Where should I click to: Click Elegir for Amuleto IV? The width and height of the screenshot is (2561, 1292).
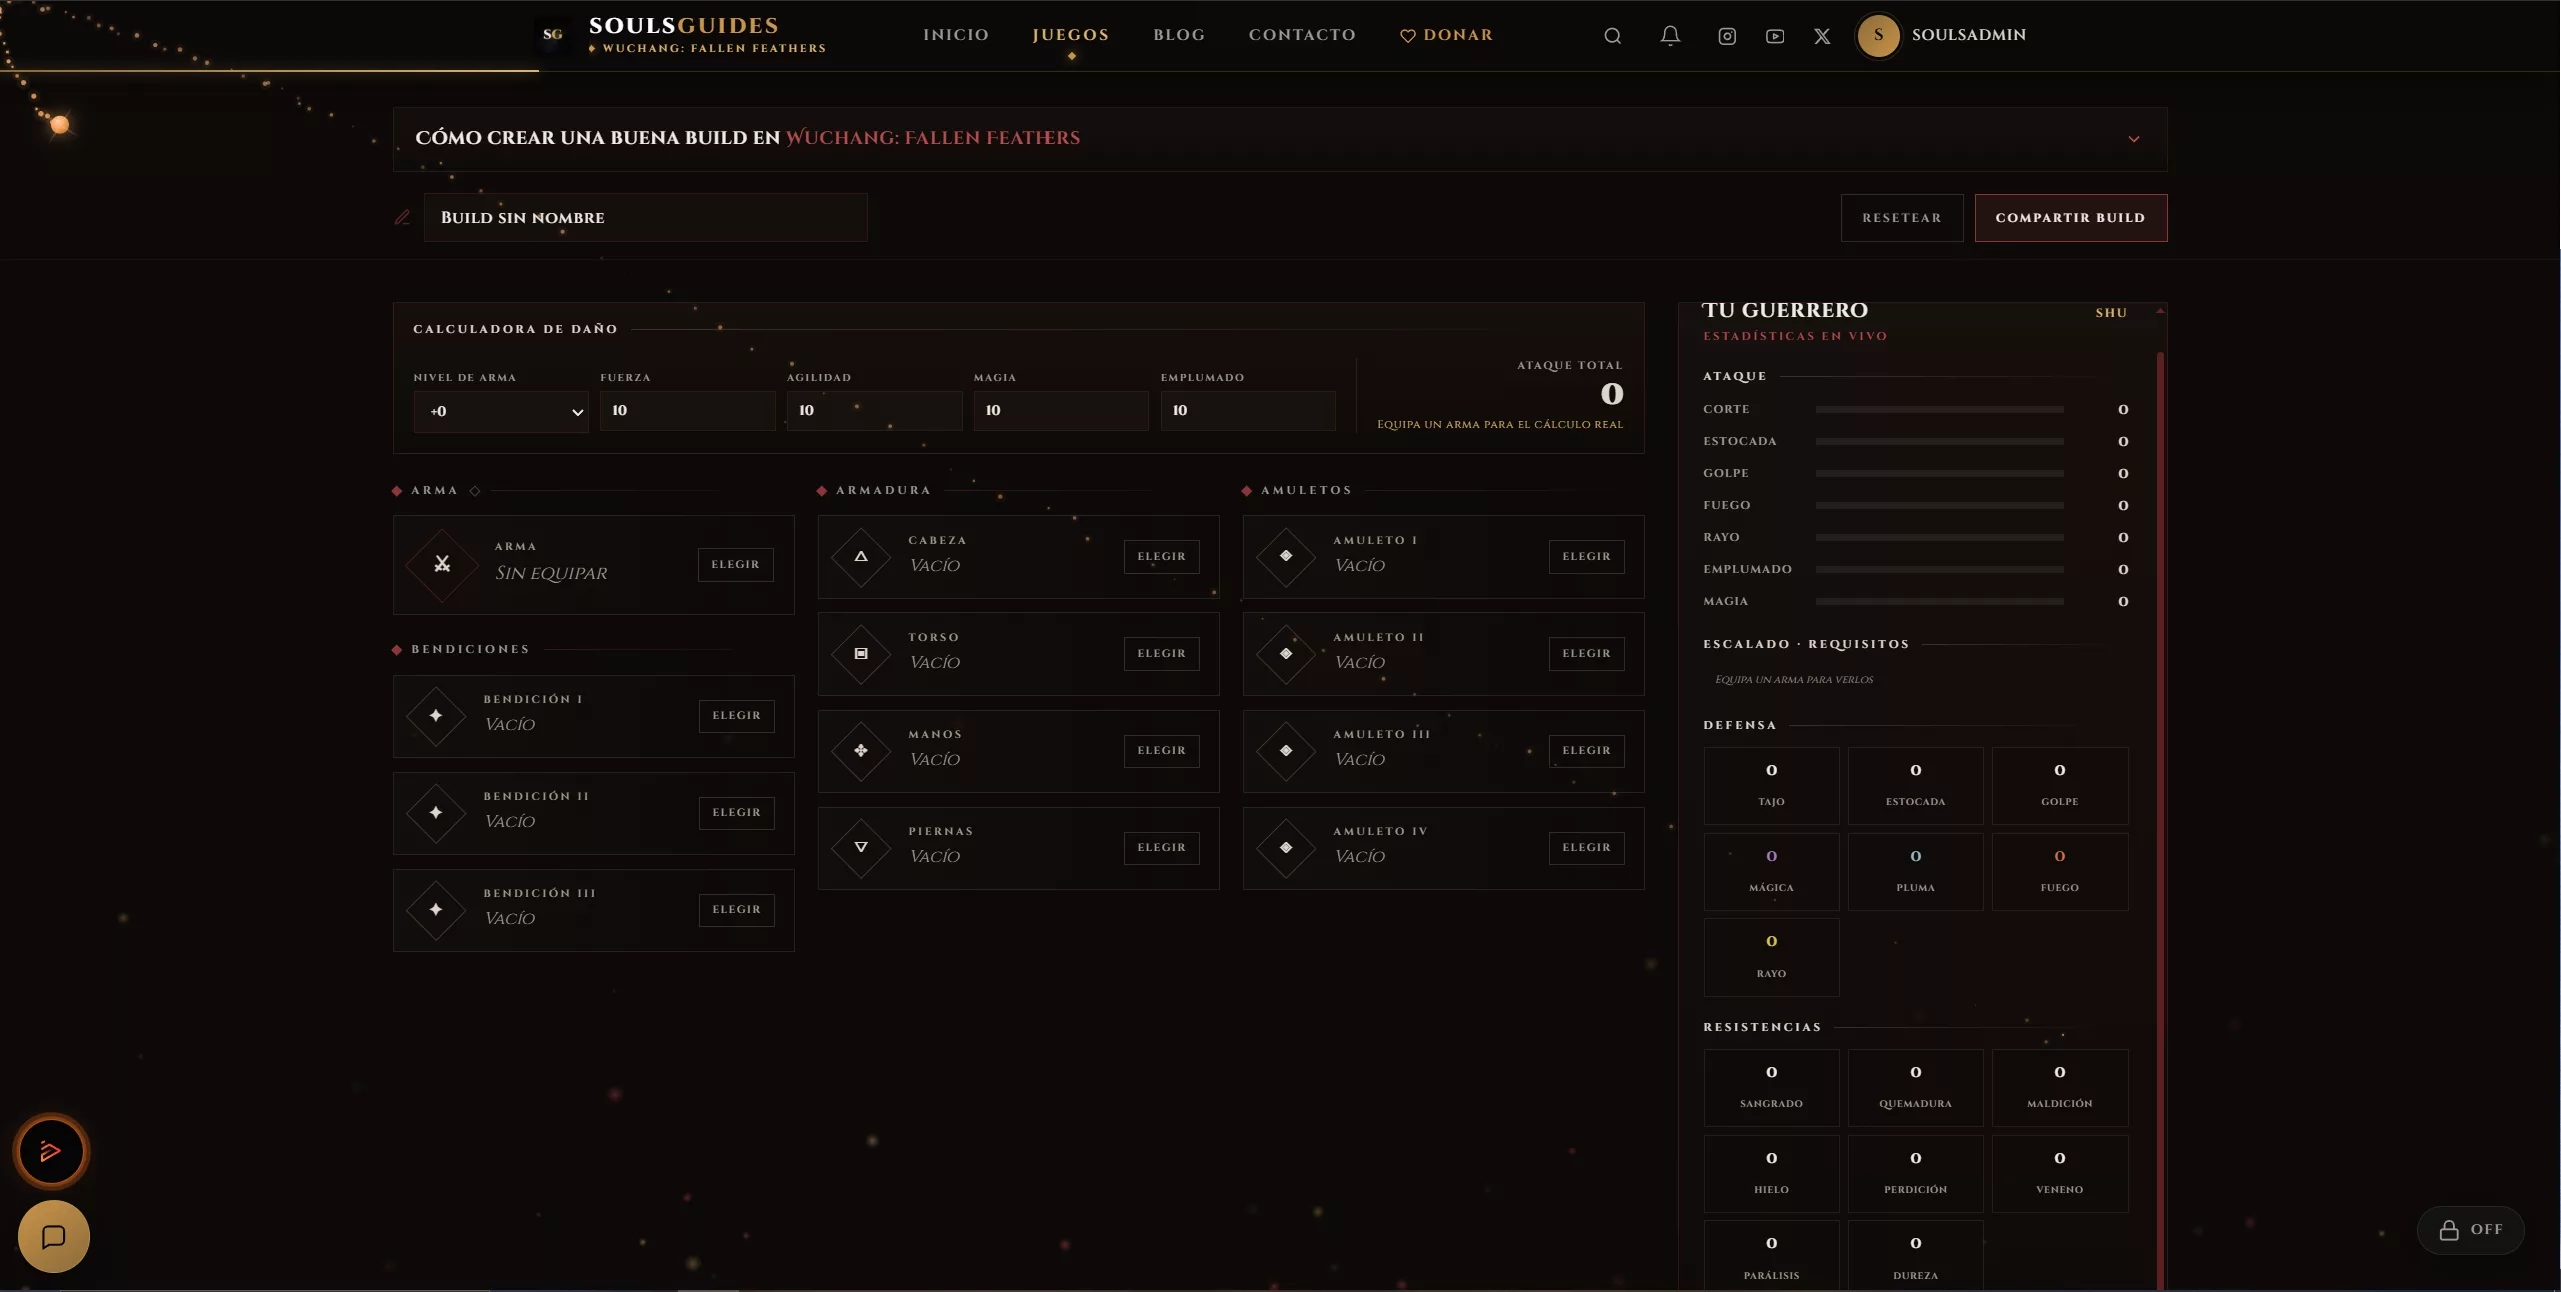[1587, 848]
